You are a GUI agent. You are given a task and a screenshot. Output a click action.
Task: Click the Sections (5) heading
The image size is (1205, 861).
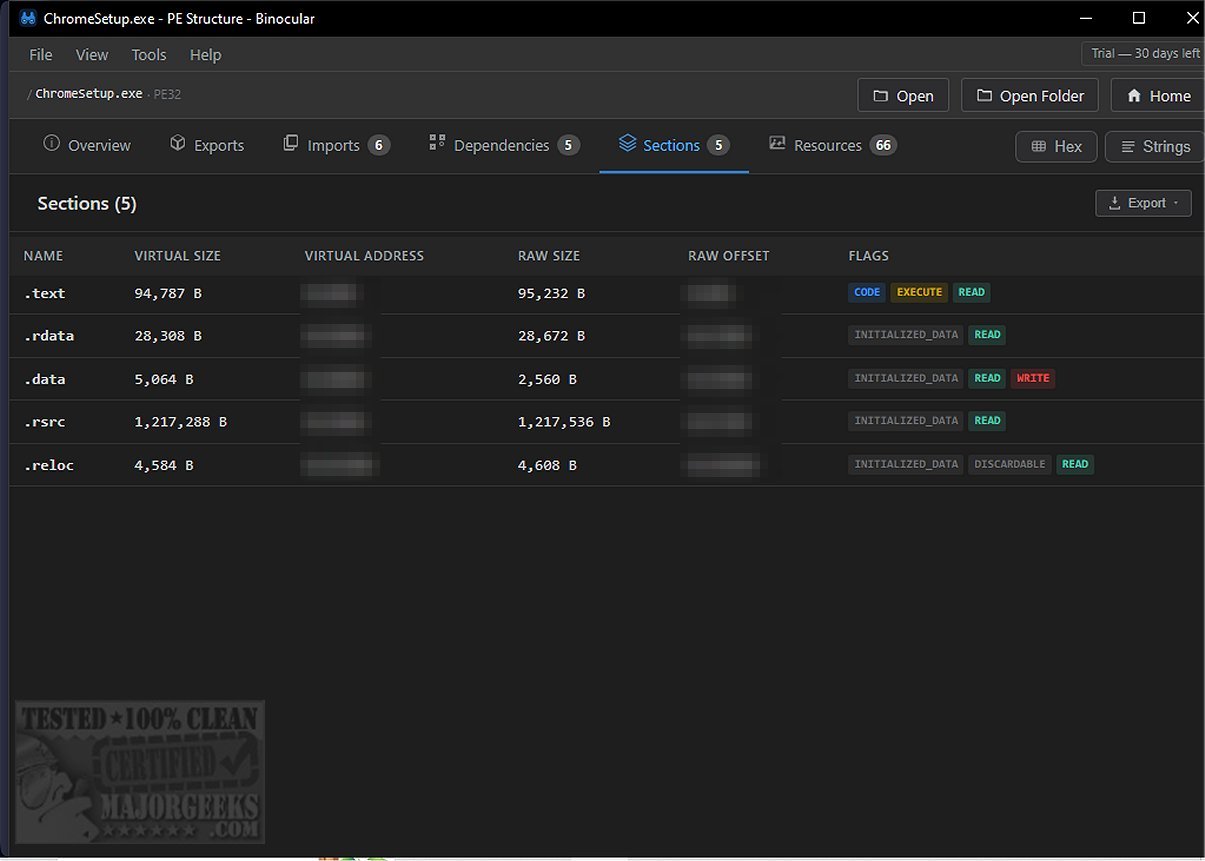(x=87, y=203)
